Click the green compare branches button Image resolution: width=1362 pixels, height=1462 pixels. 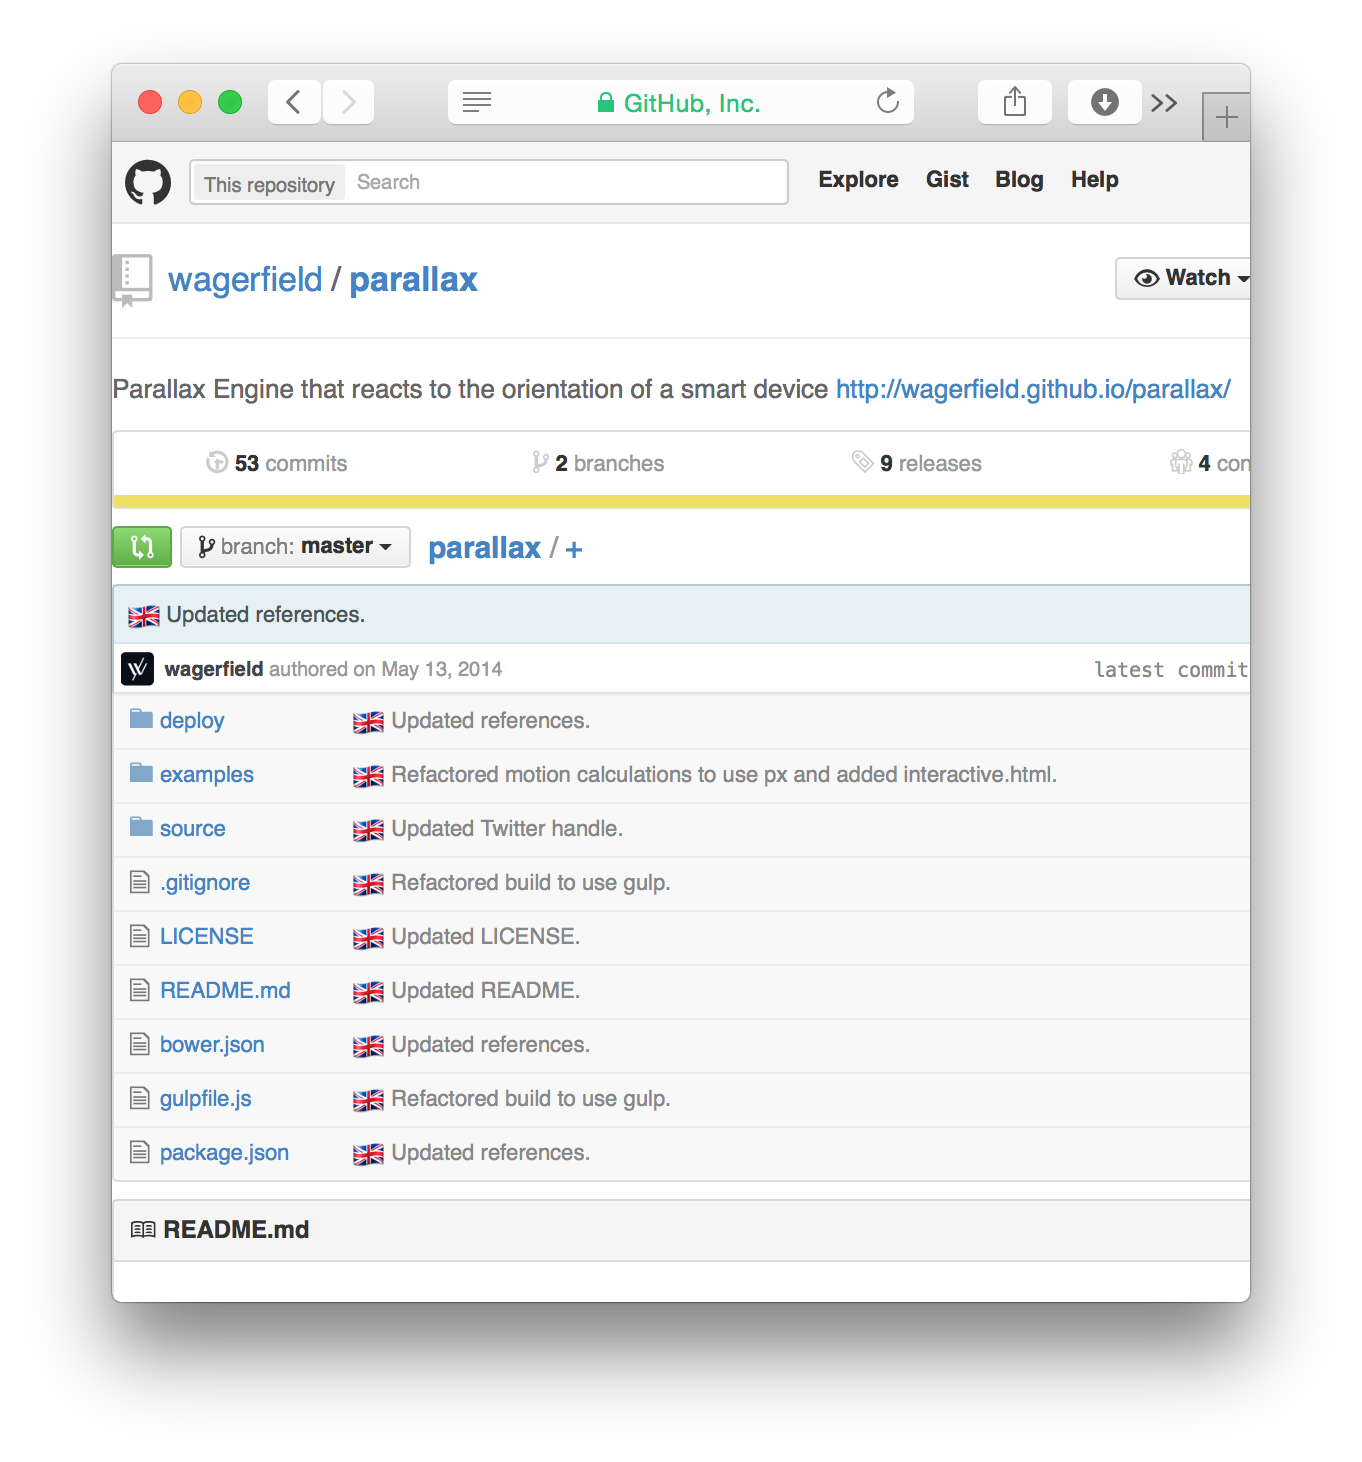point(142,547)
